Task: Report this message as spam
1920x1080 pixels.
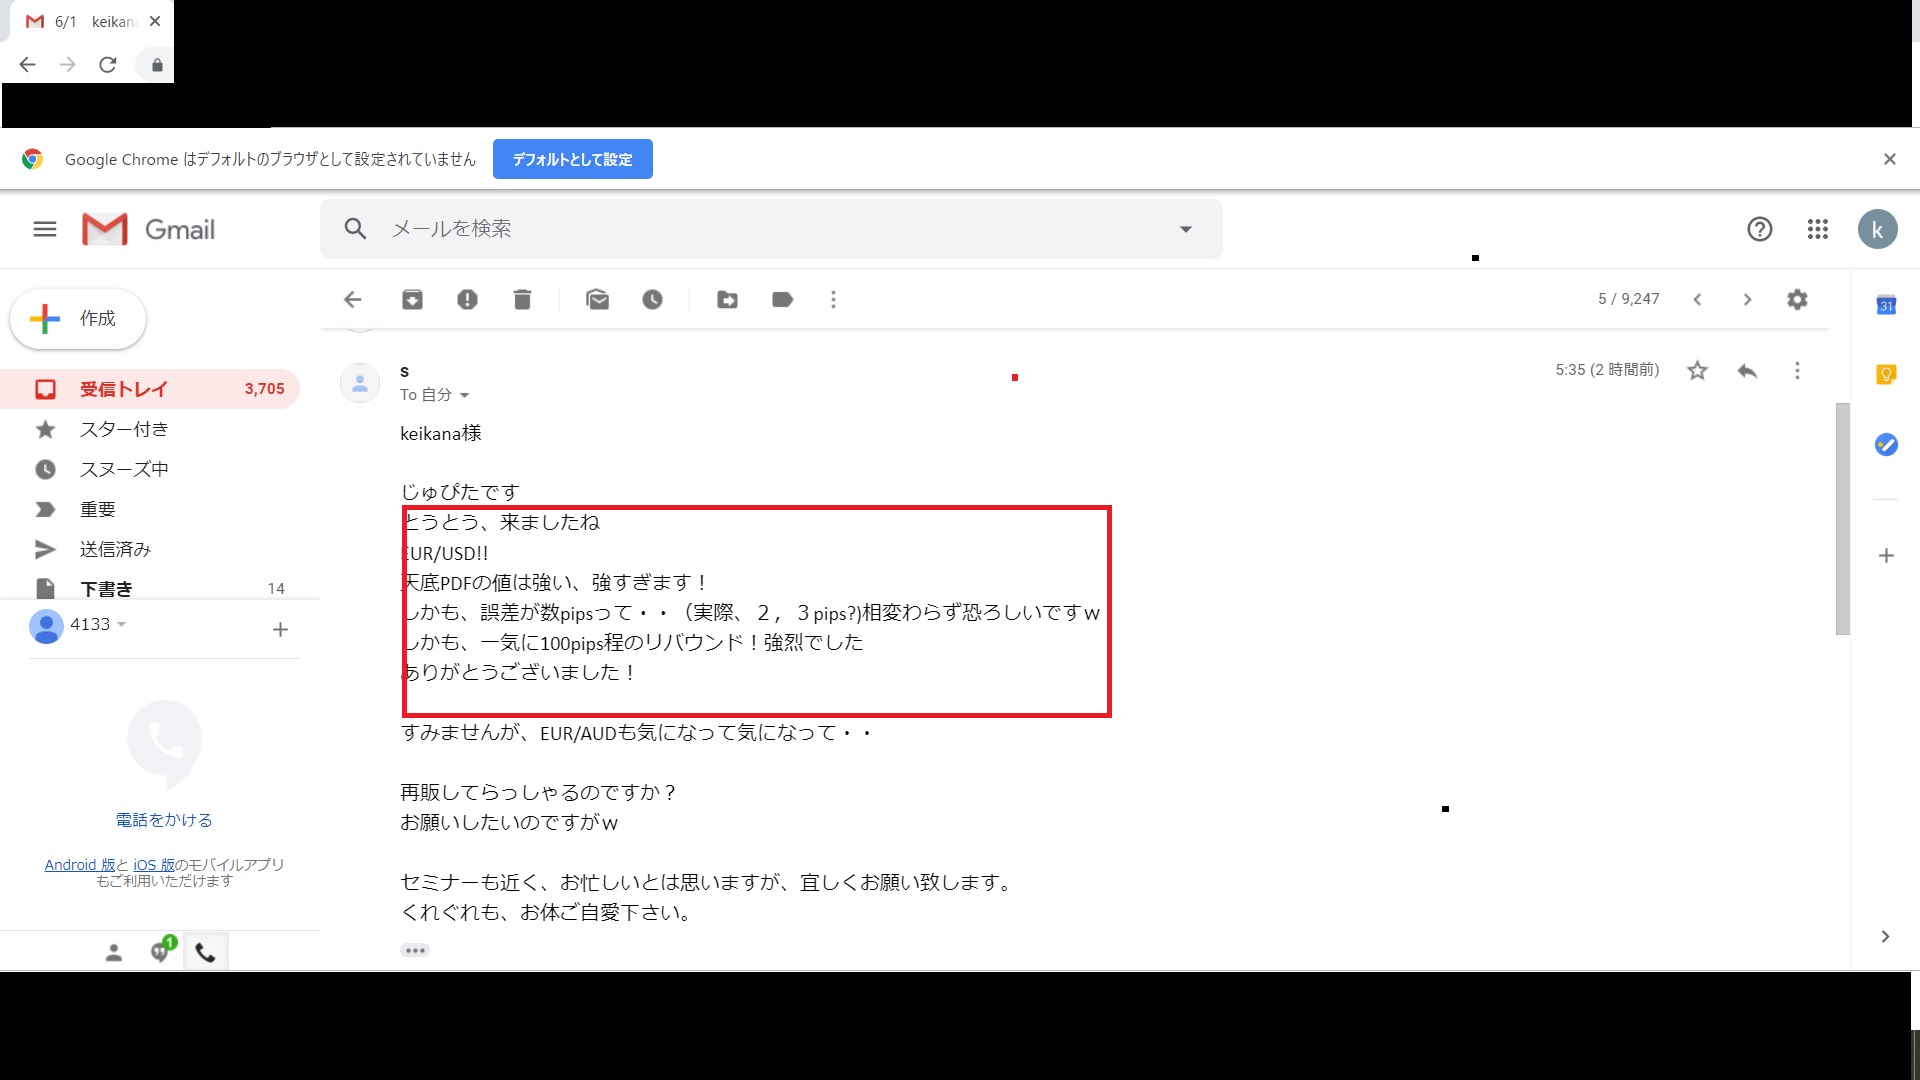Action: (x=467, y=299)
